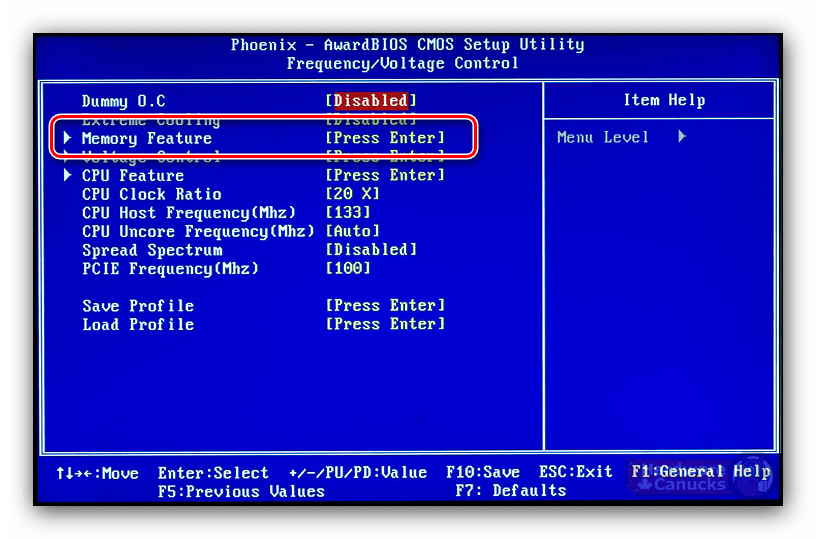Viewport: 816px width, 539px height.
Task: Change CPU Uncore Frequency [Auto] value
Action: coord(352,231)
